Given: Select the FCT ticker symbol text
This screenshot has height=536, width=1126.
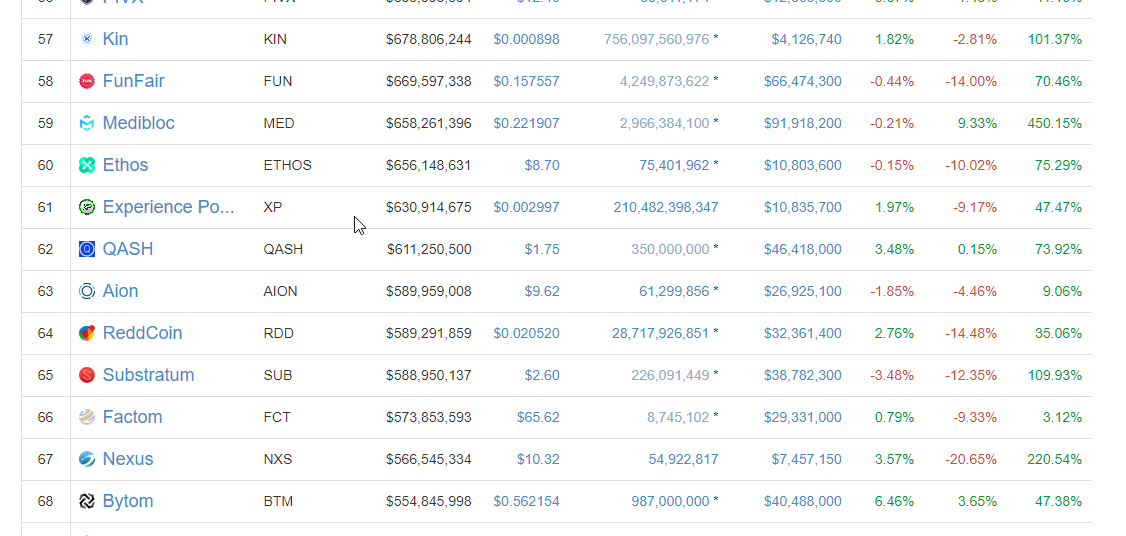Looking at the screenshot, I should [277, 417].
